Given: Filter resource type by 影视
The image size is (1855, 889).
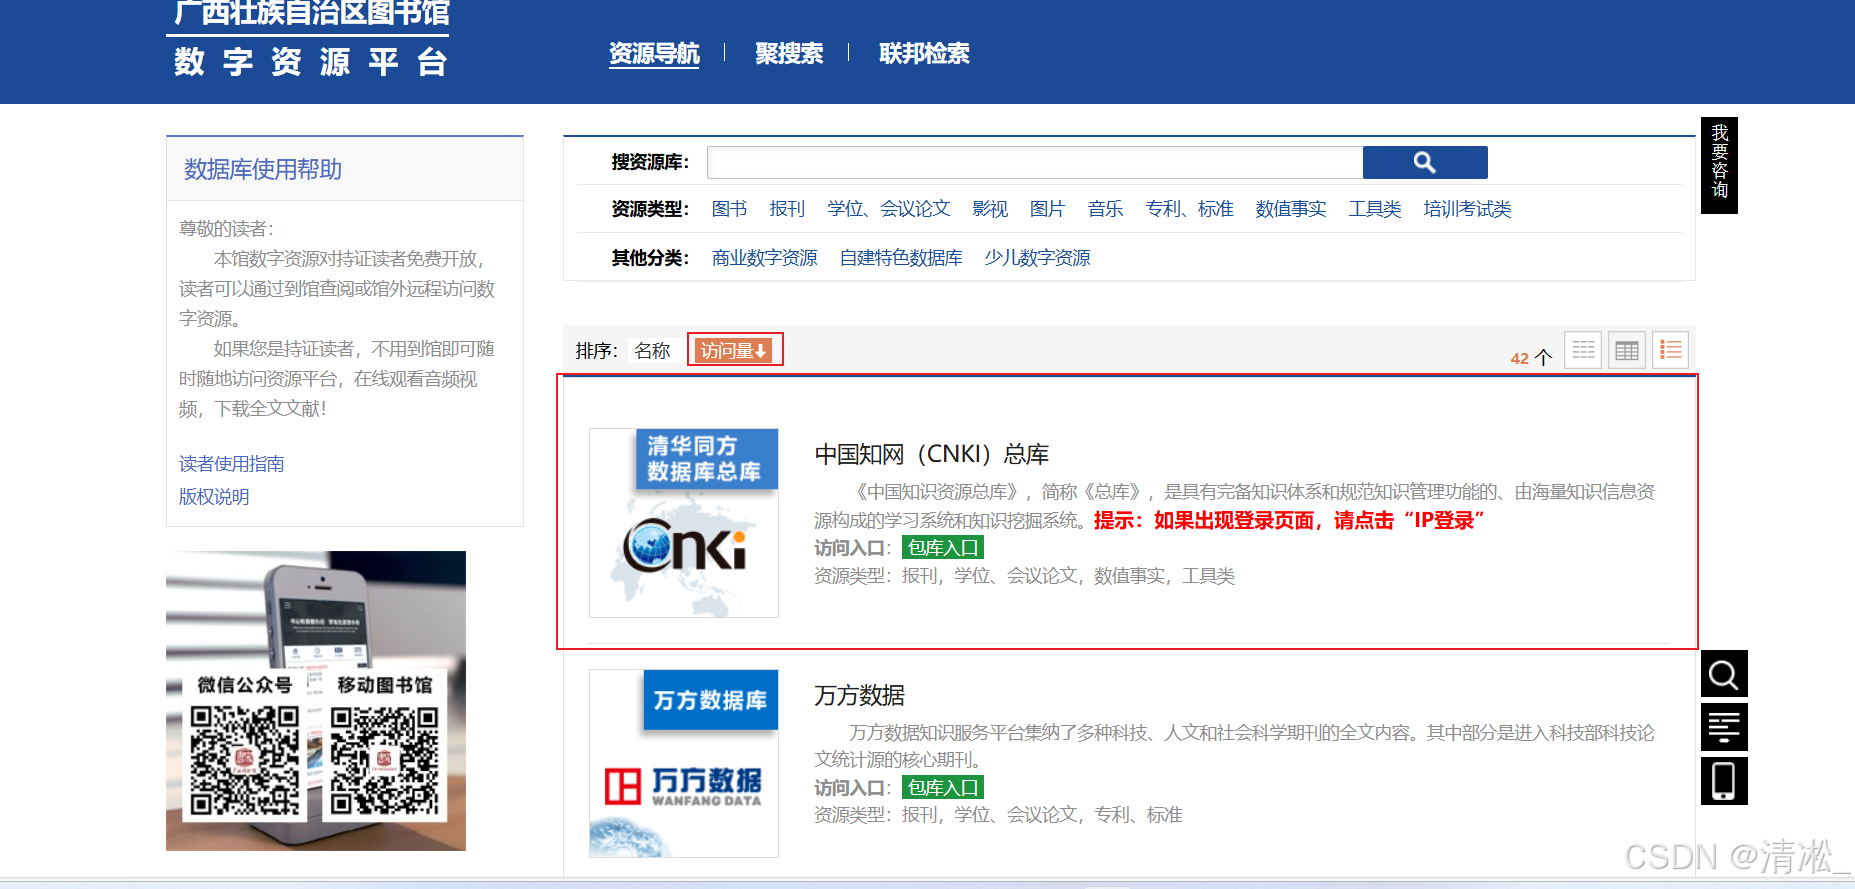Looking at the screenshot, I should pyautogui.click(x=990, y=209).
